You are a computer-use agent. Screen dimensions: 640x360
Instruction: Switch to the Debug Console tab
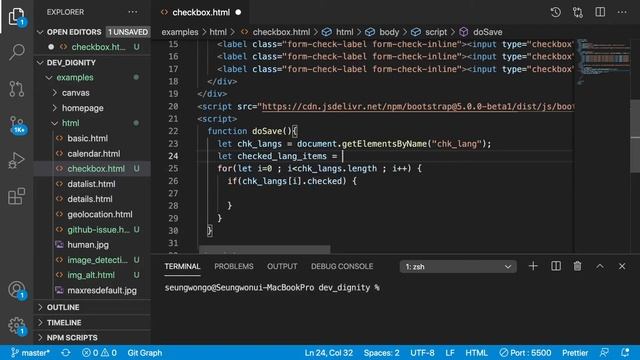point(342,267)
